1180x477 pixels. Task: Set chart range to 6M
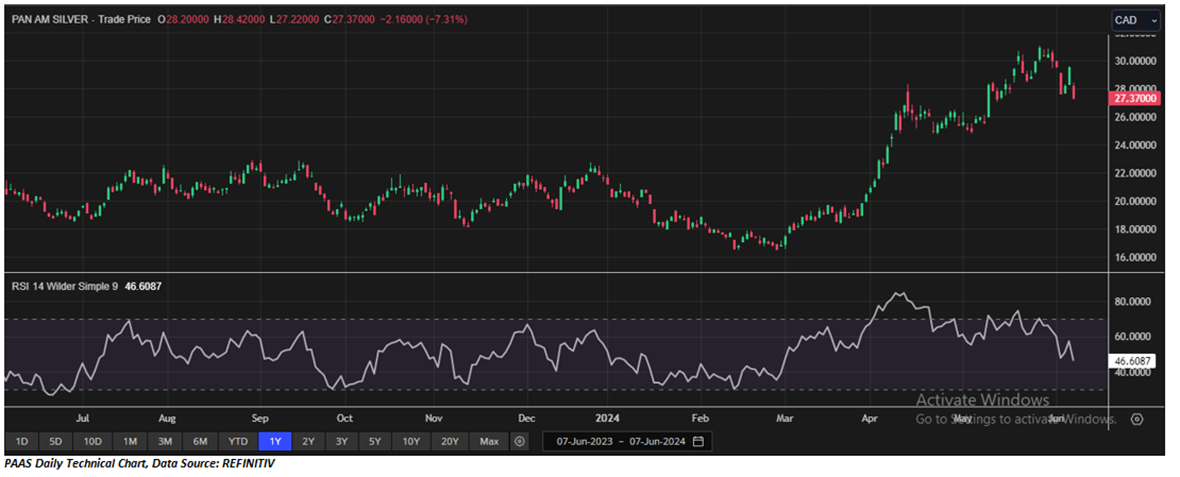200,441
